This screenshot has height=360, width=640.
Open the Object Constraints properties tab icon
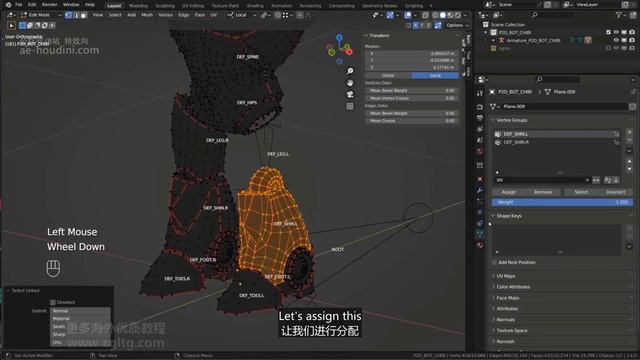coord(480,223)
